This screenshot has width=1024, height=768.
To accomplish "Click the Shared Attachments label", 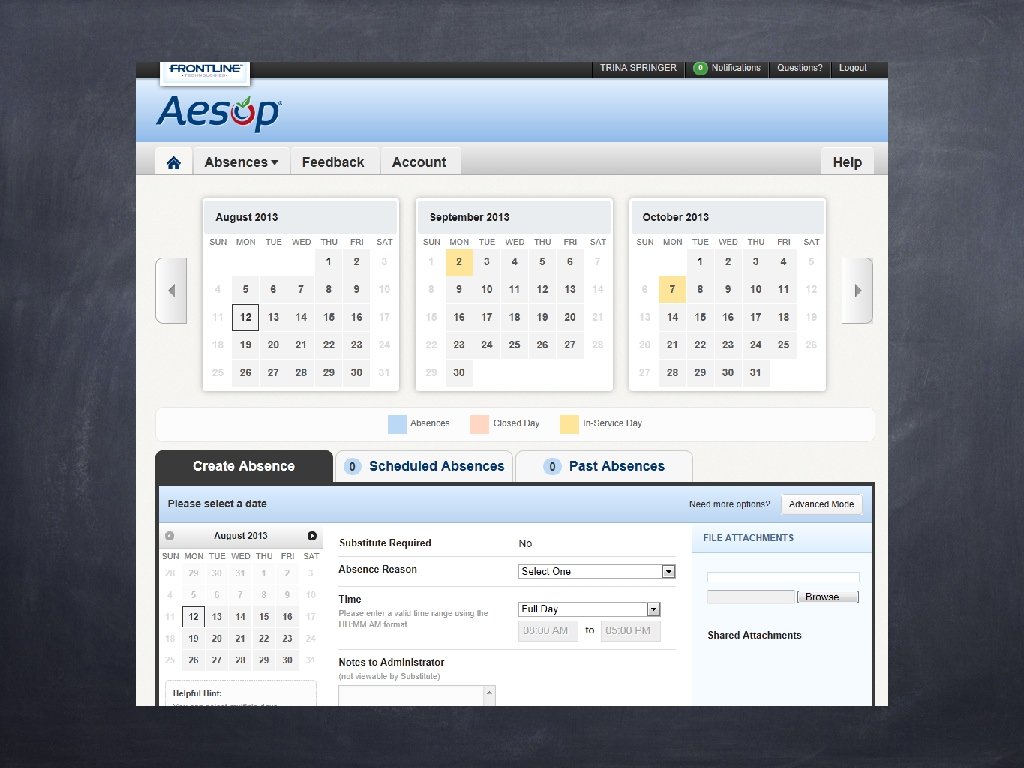I will (x=754, y=635).
